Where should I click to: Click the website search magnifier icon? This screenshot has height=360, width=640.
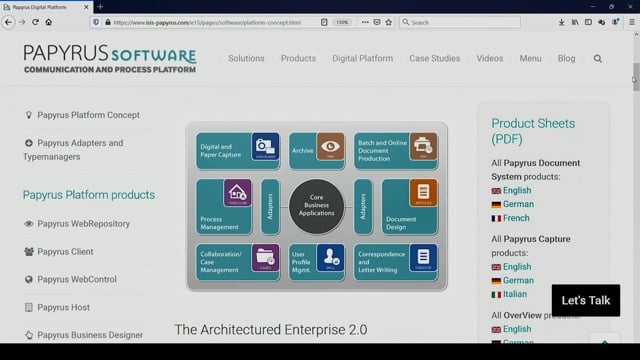[x=598, y=59]
